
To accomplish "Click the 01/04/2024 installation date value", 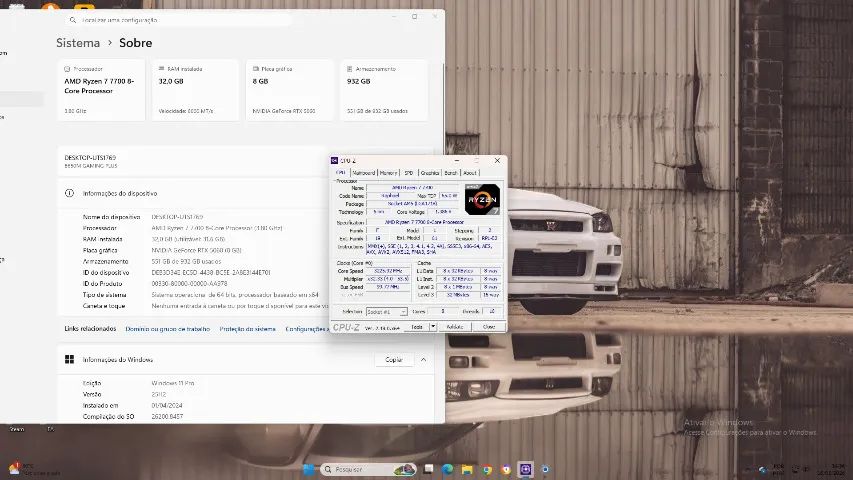I will (x=166, y=405).
